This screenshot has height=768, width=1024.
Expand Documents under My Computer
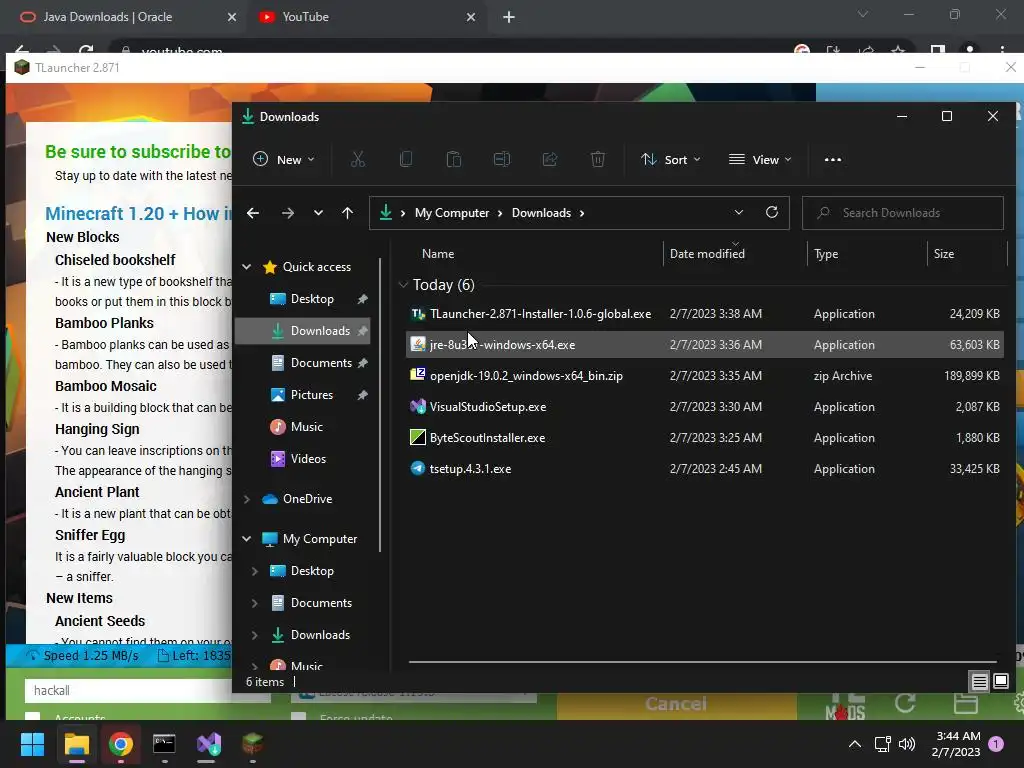[255, 603]
